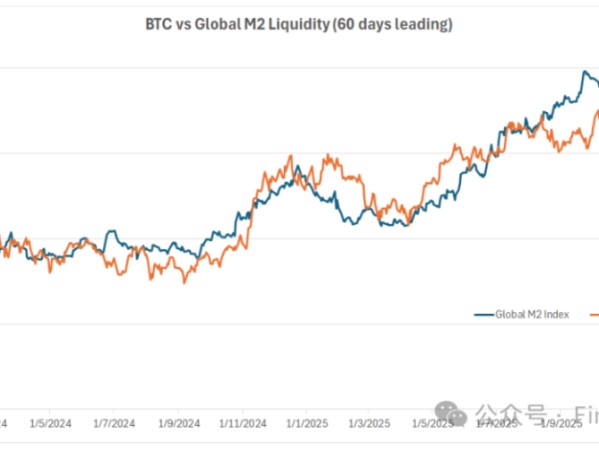
Task: Click the 1/9/2024 x-axis date label
Action: click(179, 423)
